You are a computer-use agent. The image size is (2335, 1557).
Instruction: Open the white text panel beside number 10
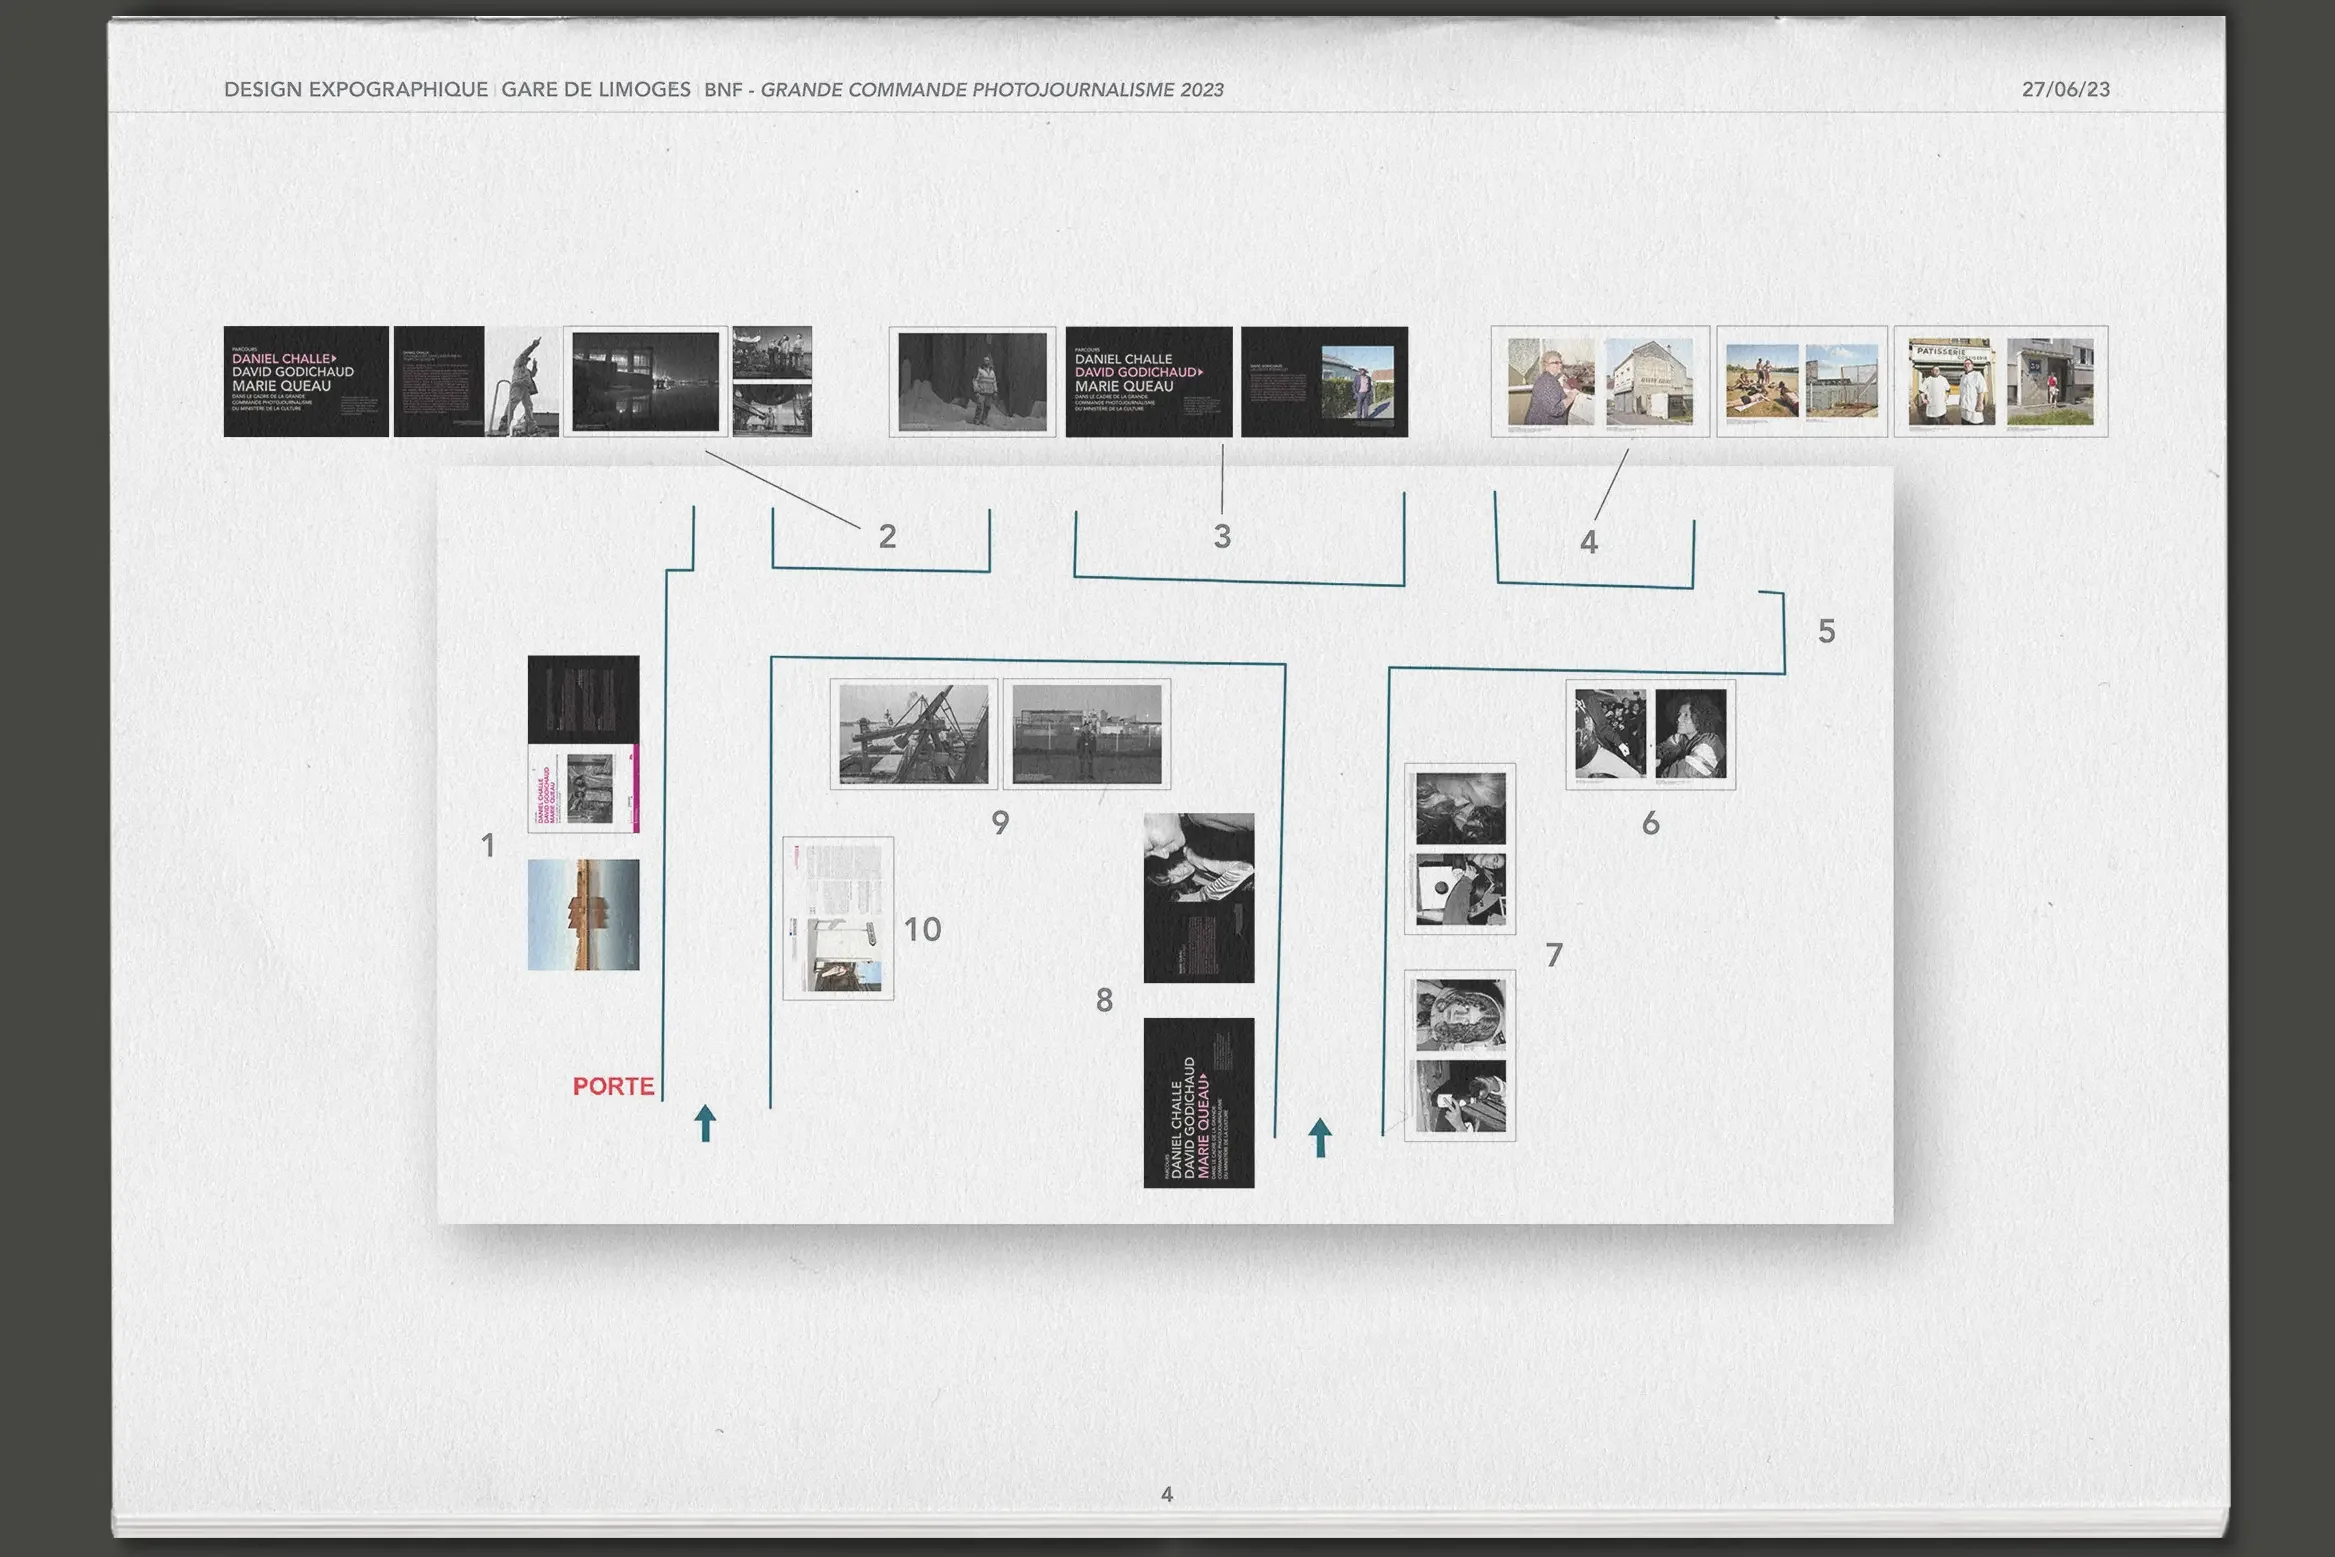tap(838, 918)
